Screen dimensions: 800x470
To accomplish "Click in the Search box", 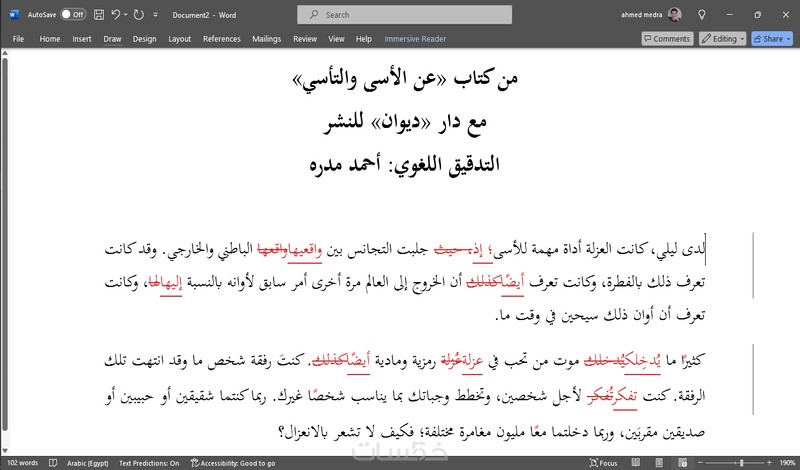I will tap(404, 15).
